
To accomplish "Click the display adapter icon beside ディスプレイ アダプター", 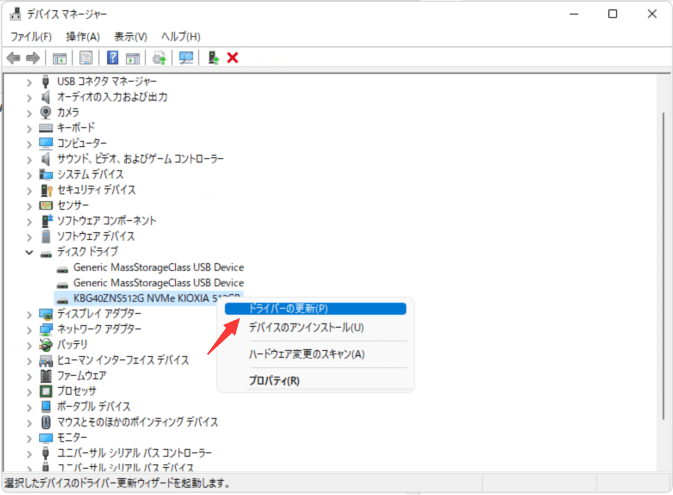I will click(45, 314).
